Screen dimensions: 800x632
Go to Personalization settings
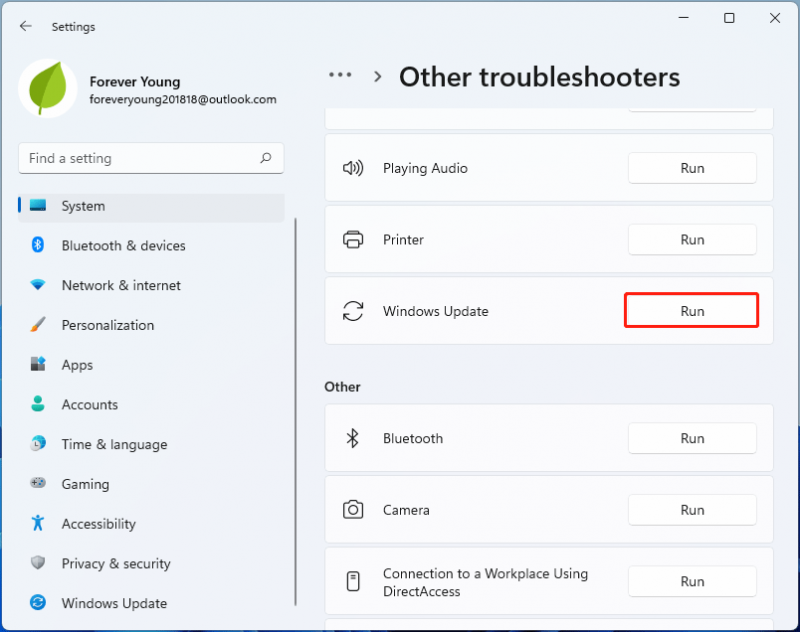click(x=151, y=325)
